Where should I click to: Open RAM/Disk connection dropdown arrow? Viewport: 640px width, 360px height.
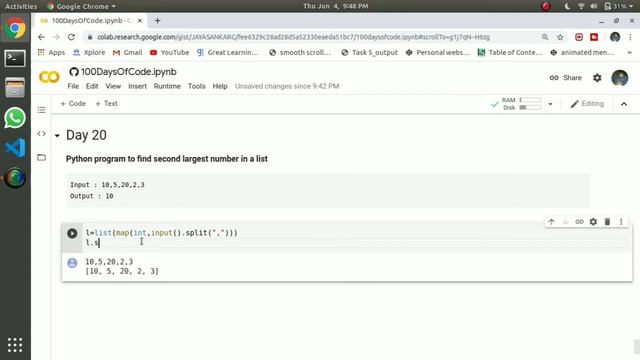[x=550, y=104]
